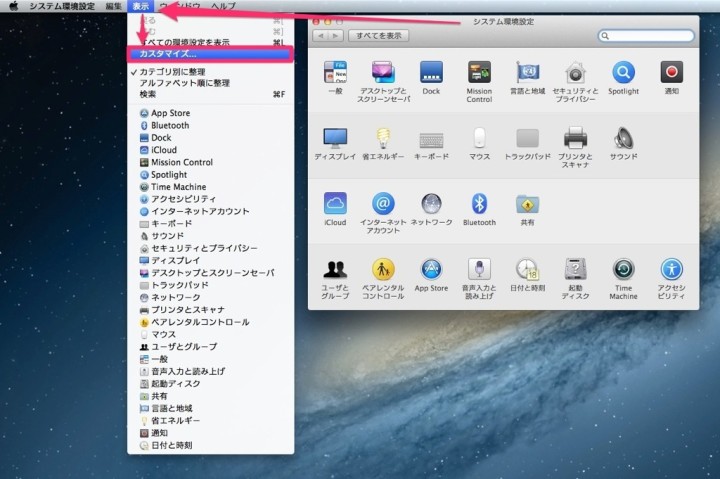
Task: Open ペアレンタルコントロール icon in window
Action: click(x=383, y=269)
